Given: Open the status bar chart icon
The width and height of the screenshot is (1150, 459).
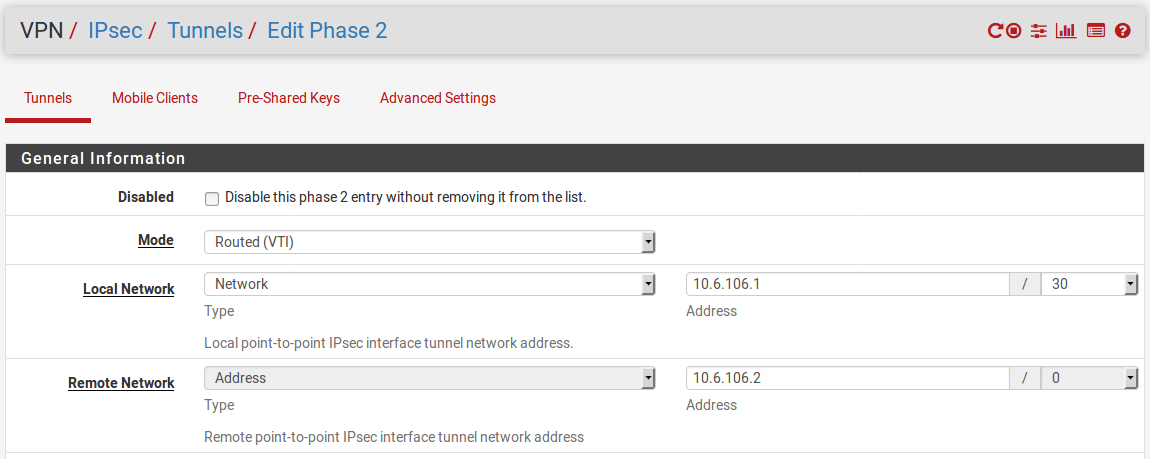Looking at the screenshot, I should point(1066,31).
